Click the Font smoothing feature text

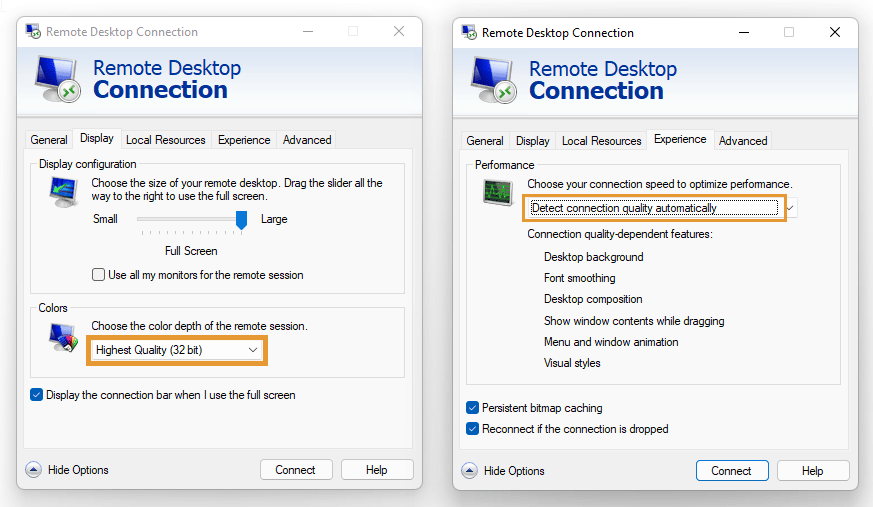(580, 278)
